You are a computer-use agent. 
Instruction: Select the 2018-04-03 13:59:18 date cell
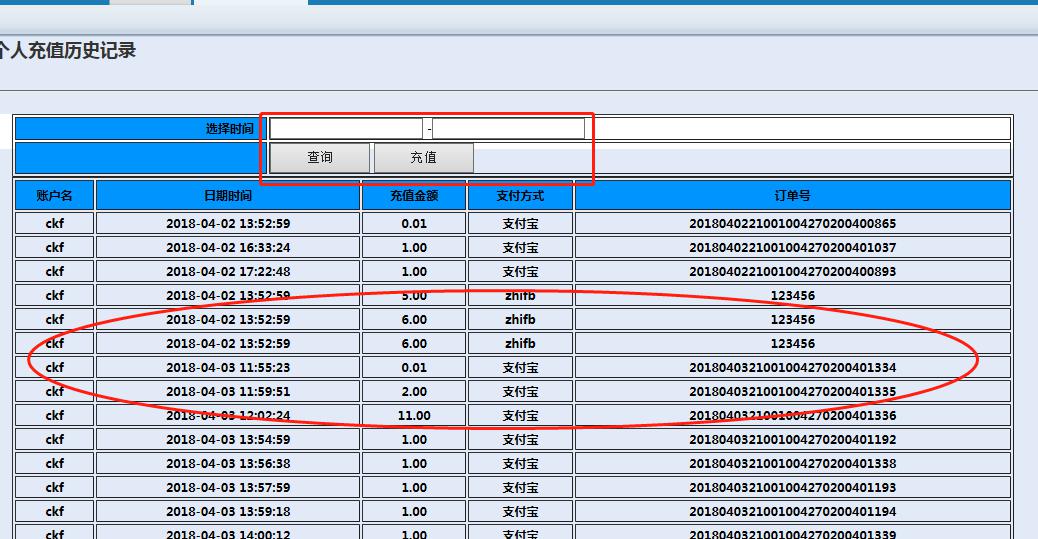(x=228, y=512)
